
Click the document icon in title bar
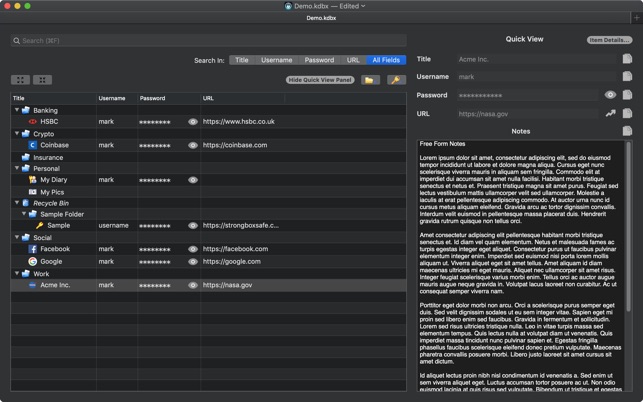pyautogui.click(x=288, y=6)
